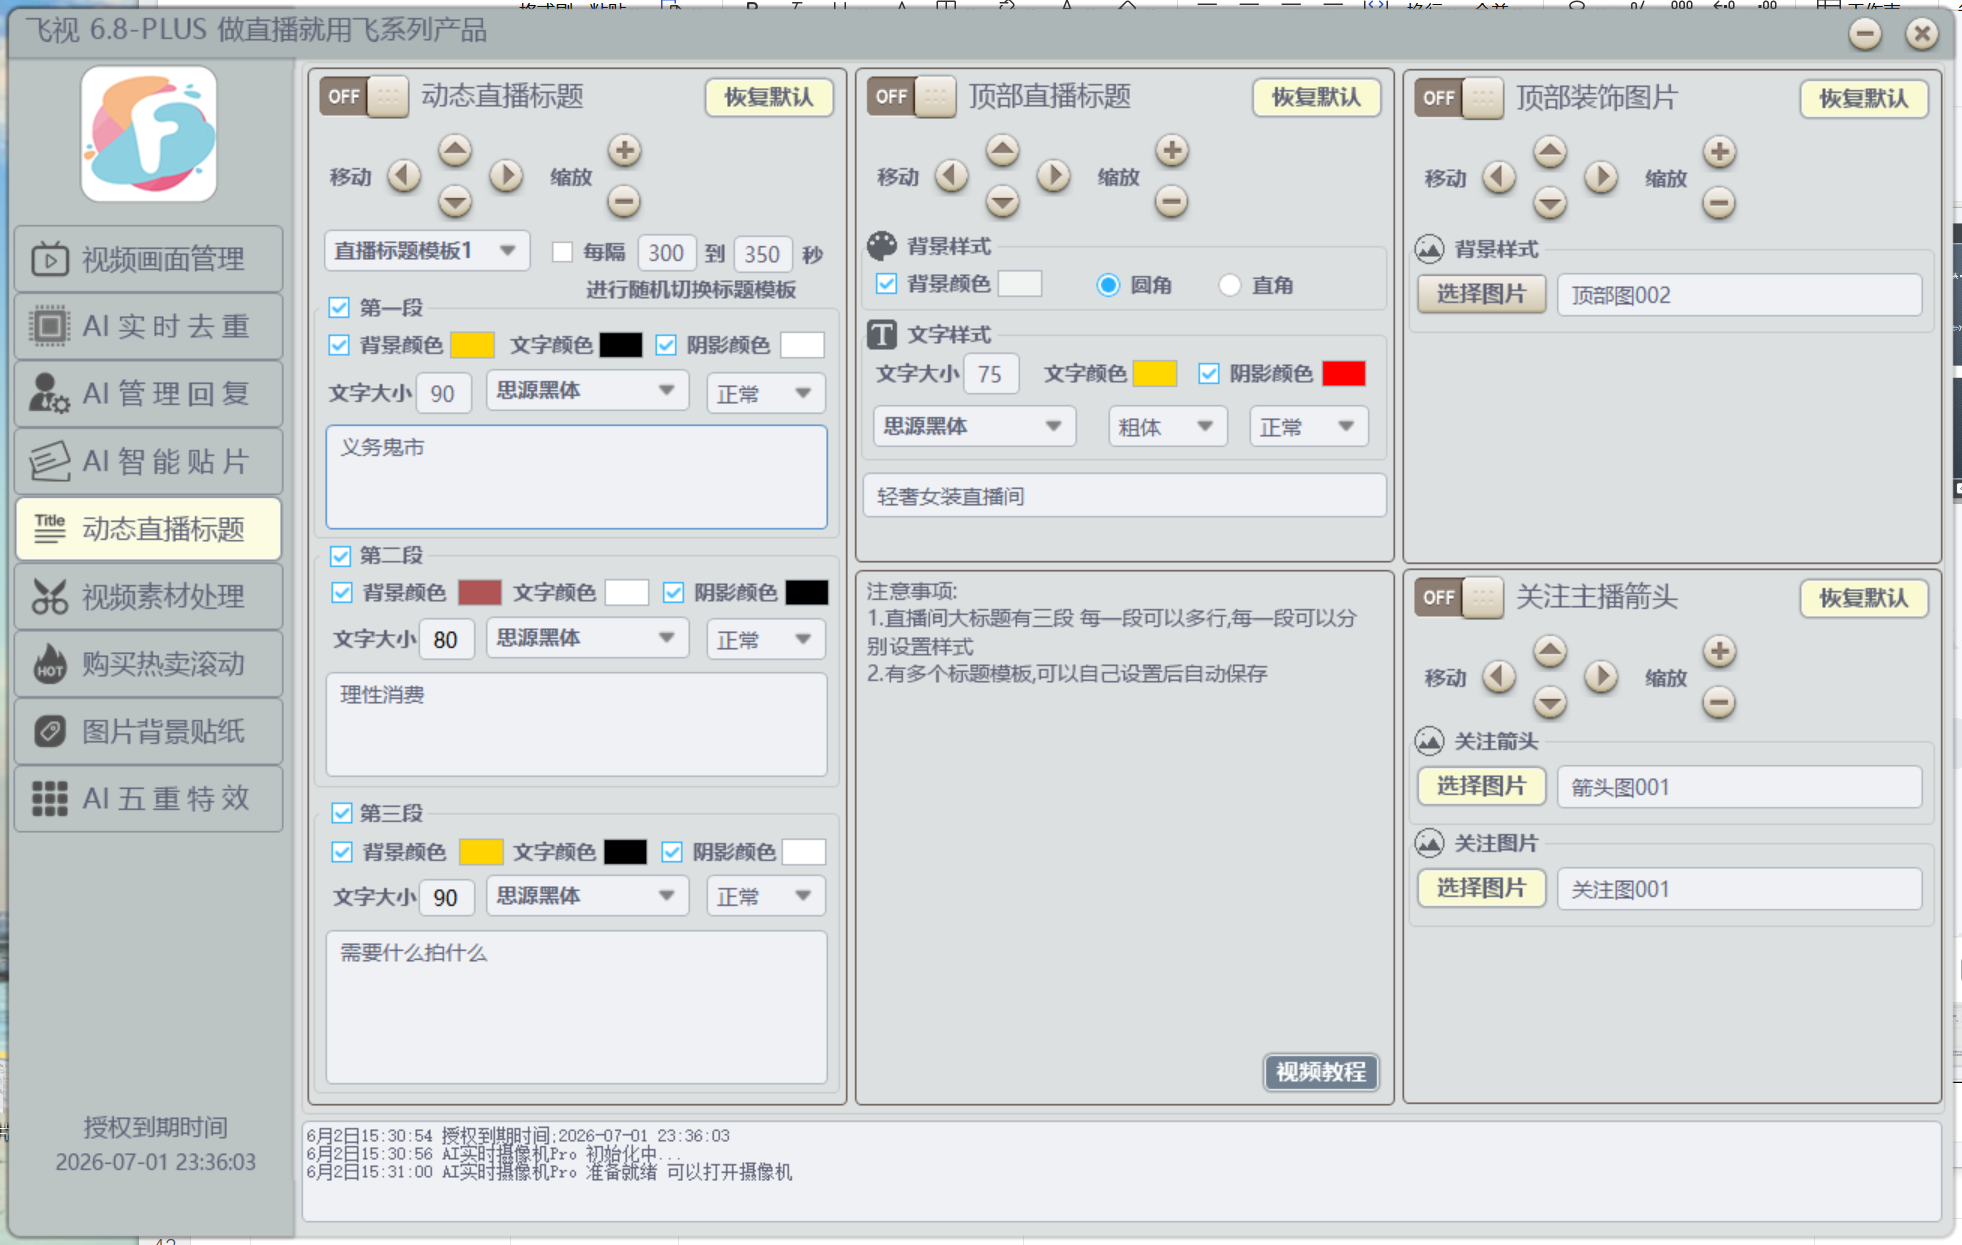Toggle the OFF switch for 动态直播标题
The image size is (1962, 1245).
pyautogui.click(x=364, y=97)
